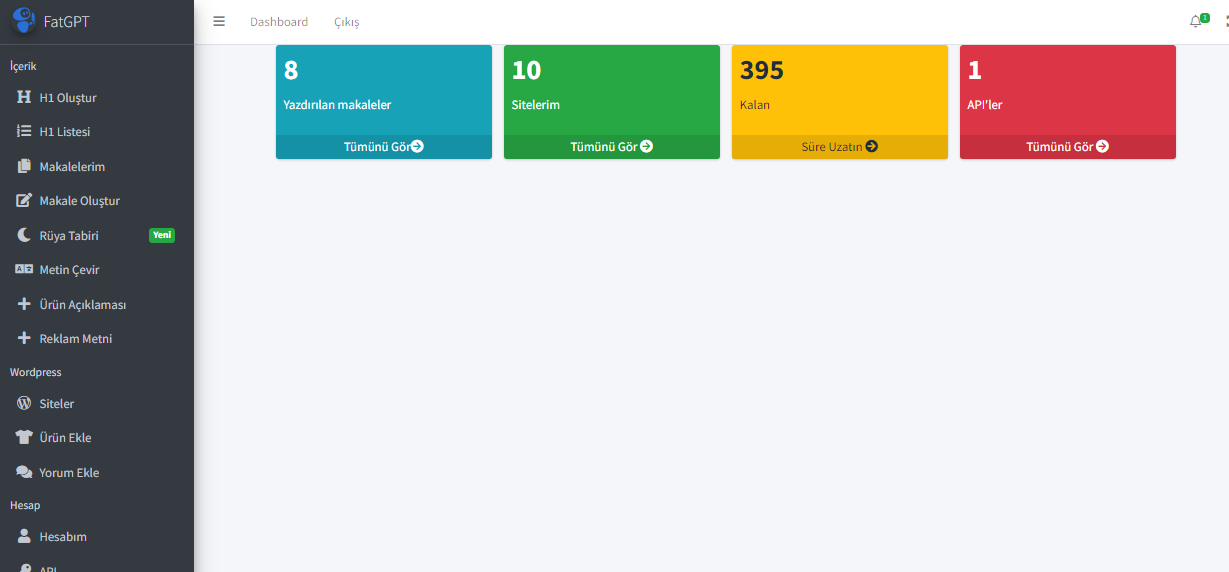This screenshot has width=1229, height=572.
Task: Open Tümünü Gör under Sitelerim
Action: (612, 146)
